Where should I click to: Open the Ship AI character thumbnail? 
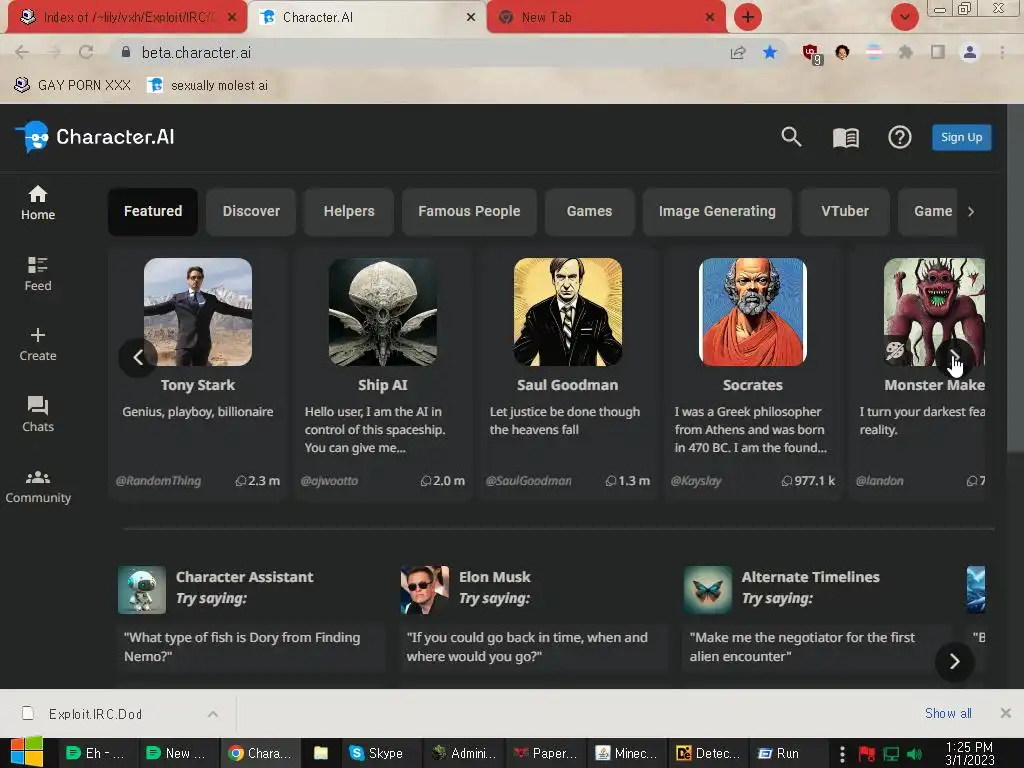383,312
